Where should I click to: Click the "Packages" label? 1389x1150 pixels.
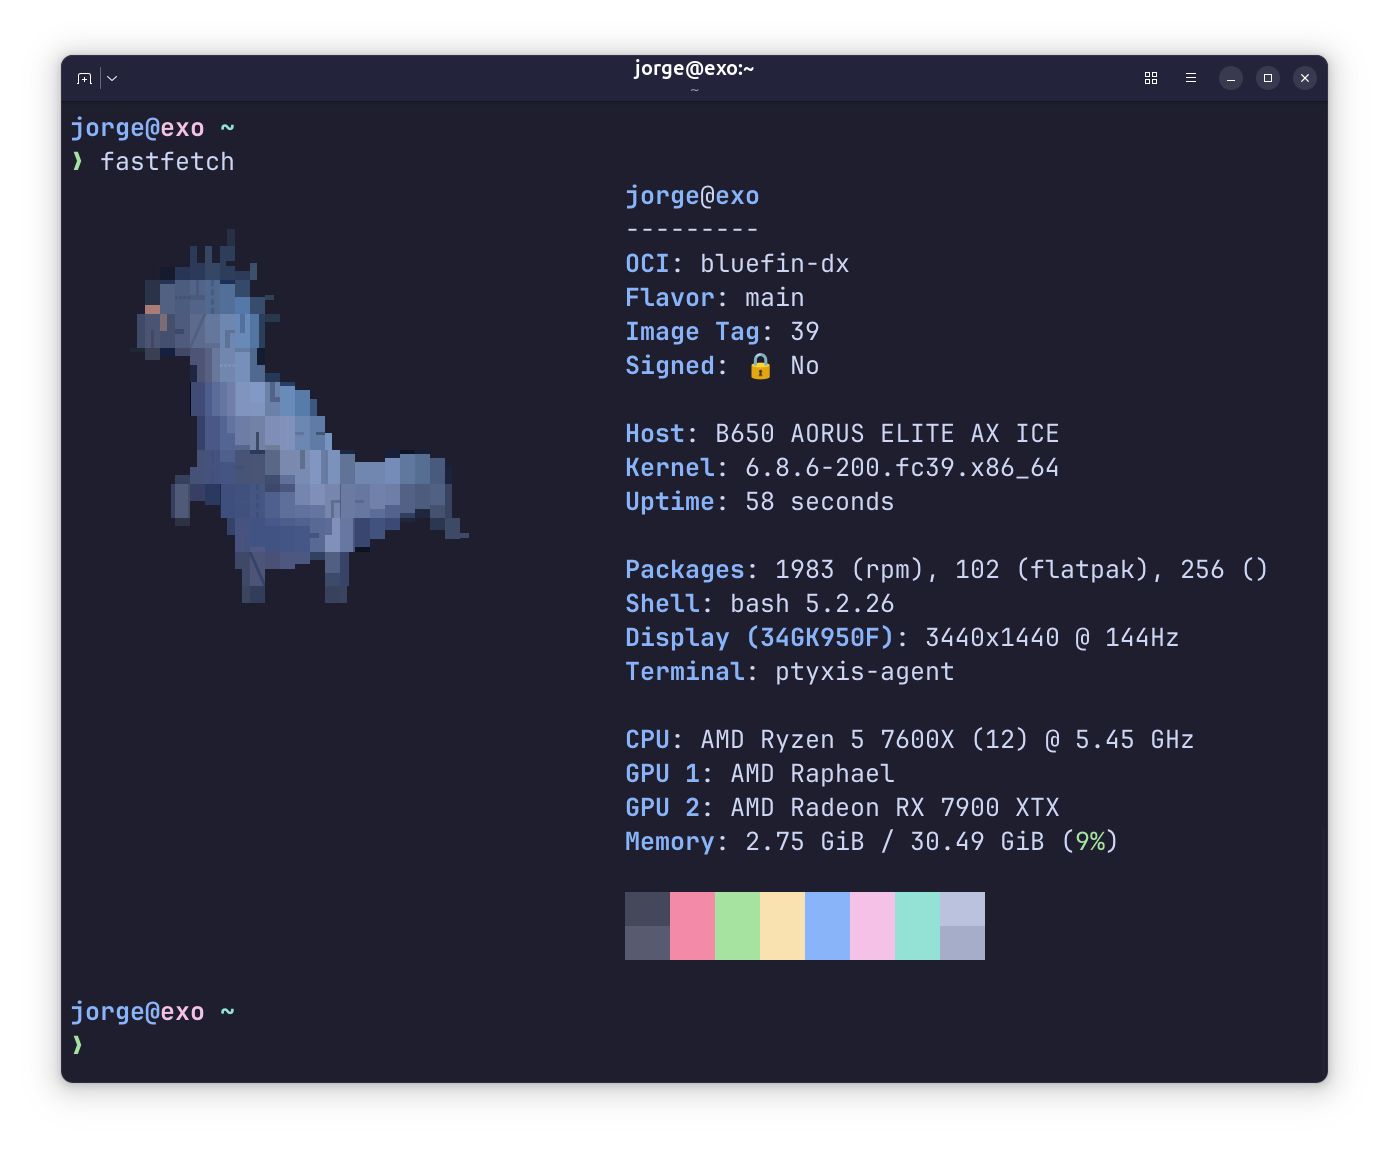tap(685, 570)
